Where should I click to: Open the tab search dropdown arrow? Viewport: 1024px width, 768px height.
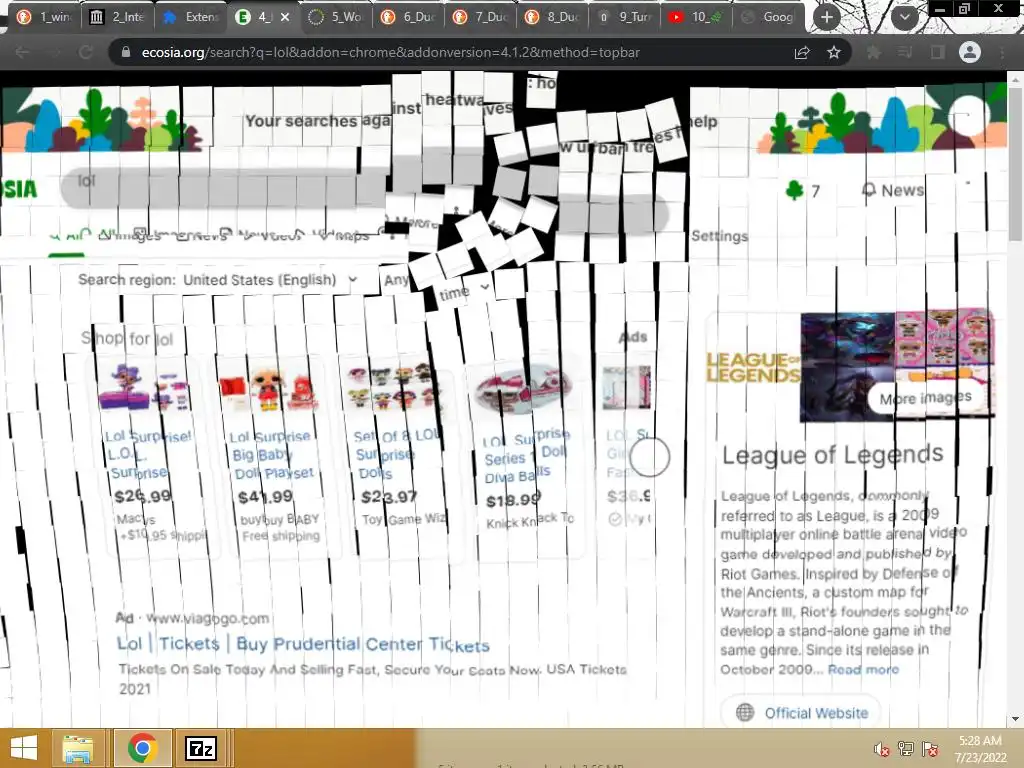[904, 17]
